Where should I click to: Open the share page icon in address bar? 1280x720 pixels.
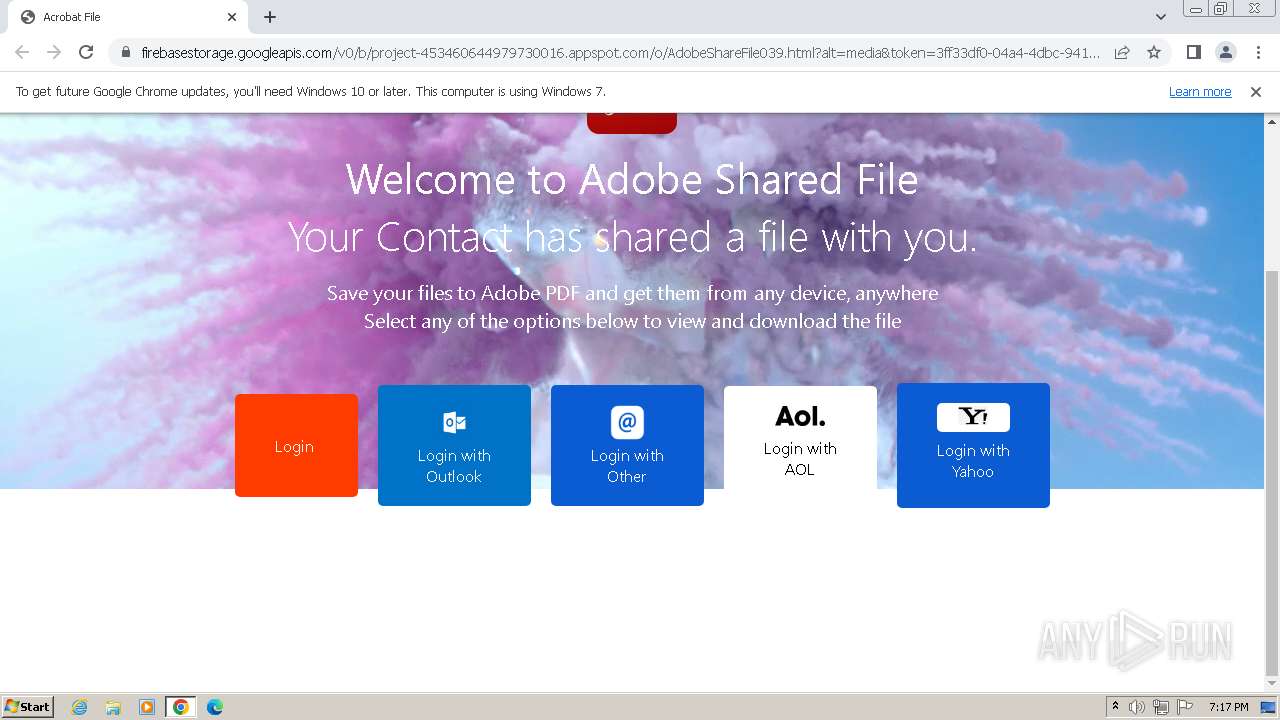pos(1122,52)
